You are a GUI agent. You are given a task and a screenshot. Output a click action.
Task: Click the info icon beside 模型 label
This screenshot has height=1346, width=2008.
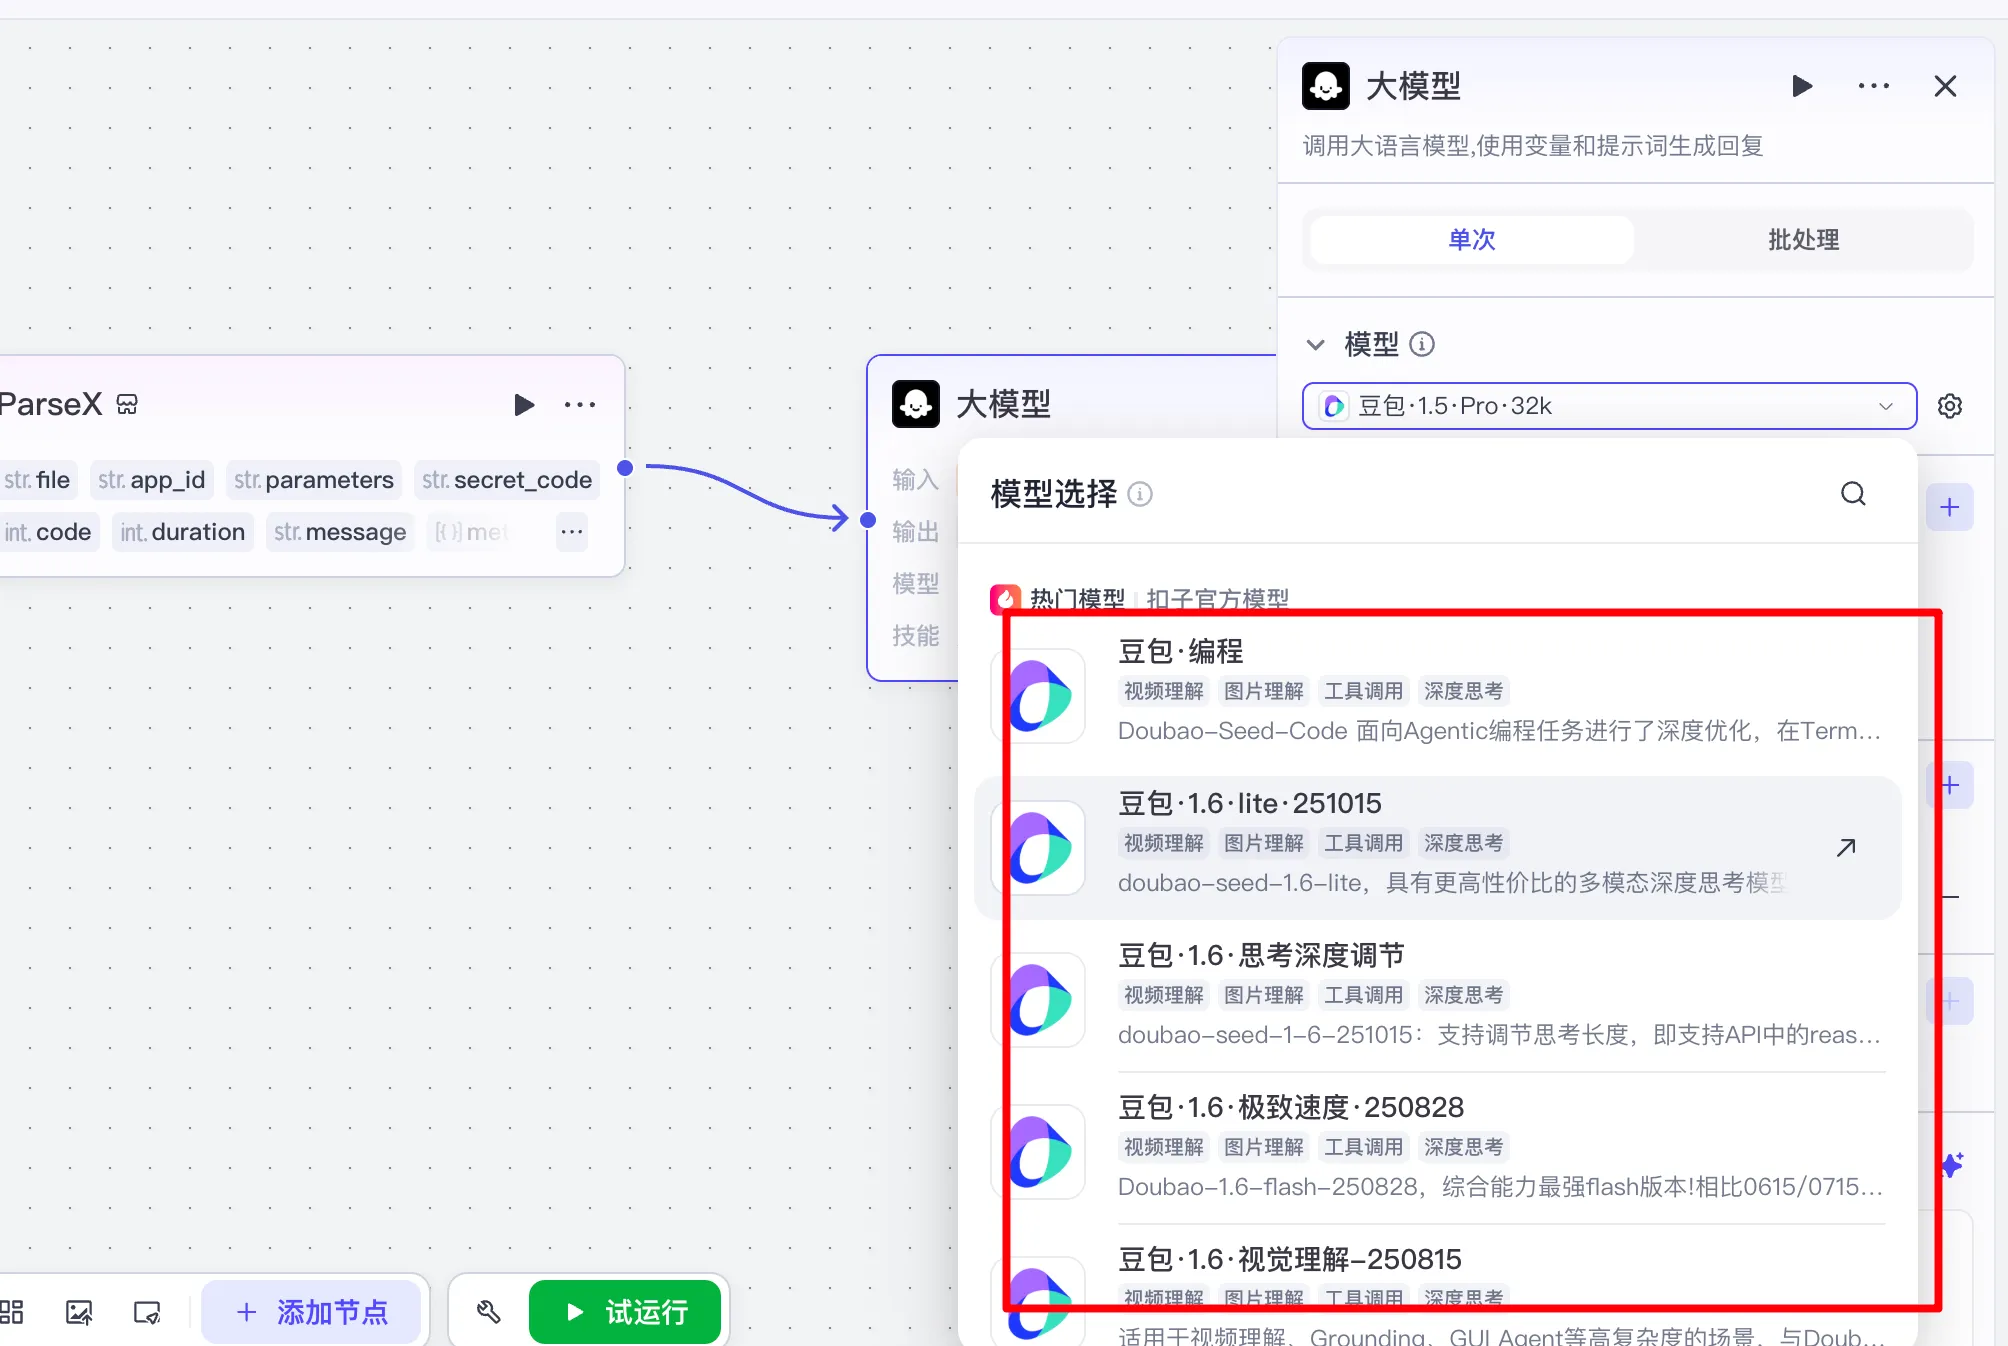(1421, 345)
